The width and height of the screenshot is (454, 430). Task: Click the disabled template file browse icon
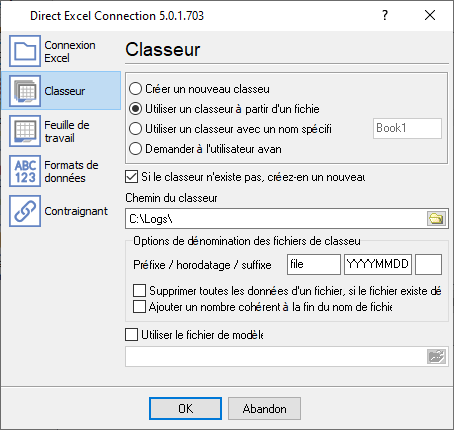tap(436, 357)
